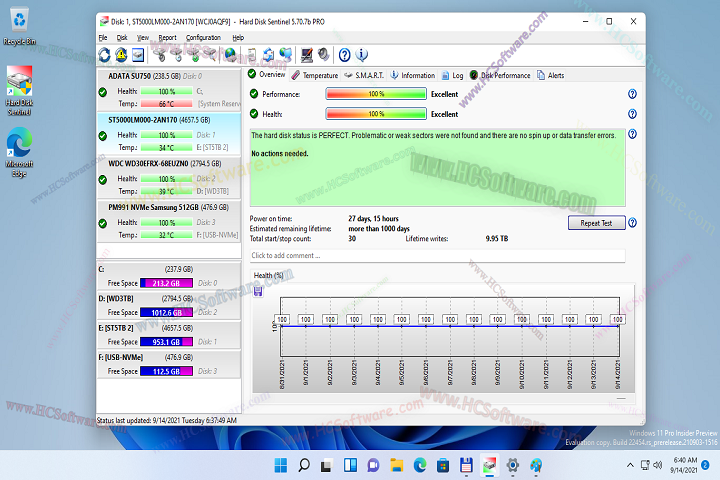Click the document report toolbar icon
This screenshot has height=480, width=720.
(x=251, y=55)
